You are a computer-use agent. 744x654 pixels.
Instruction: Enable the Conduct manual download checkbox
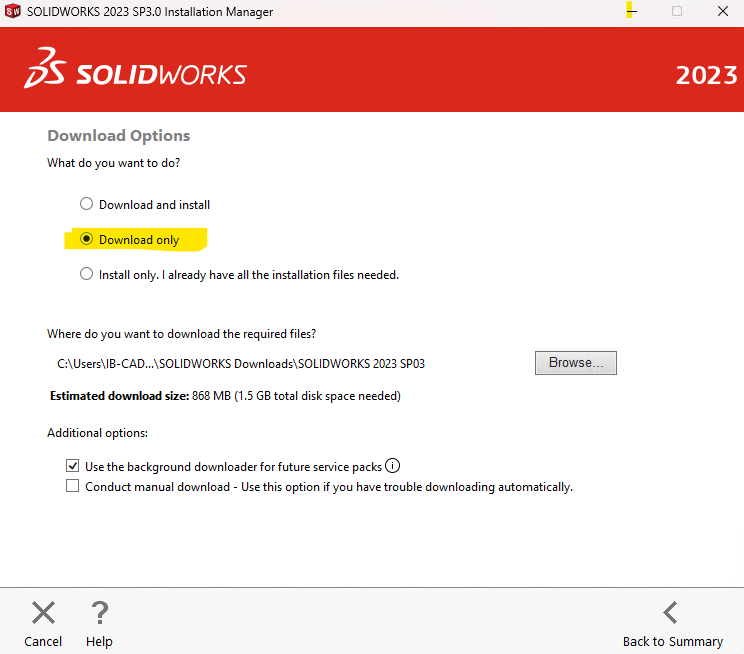tap(73, 486)
